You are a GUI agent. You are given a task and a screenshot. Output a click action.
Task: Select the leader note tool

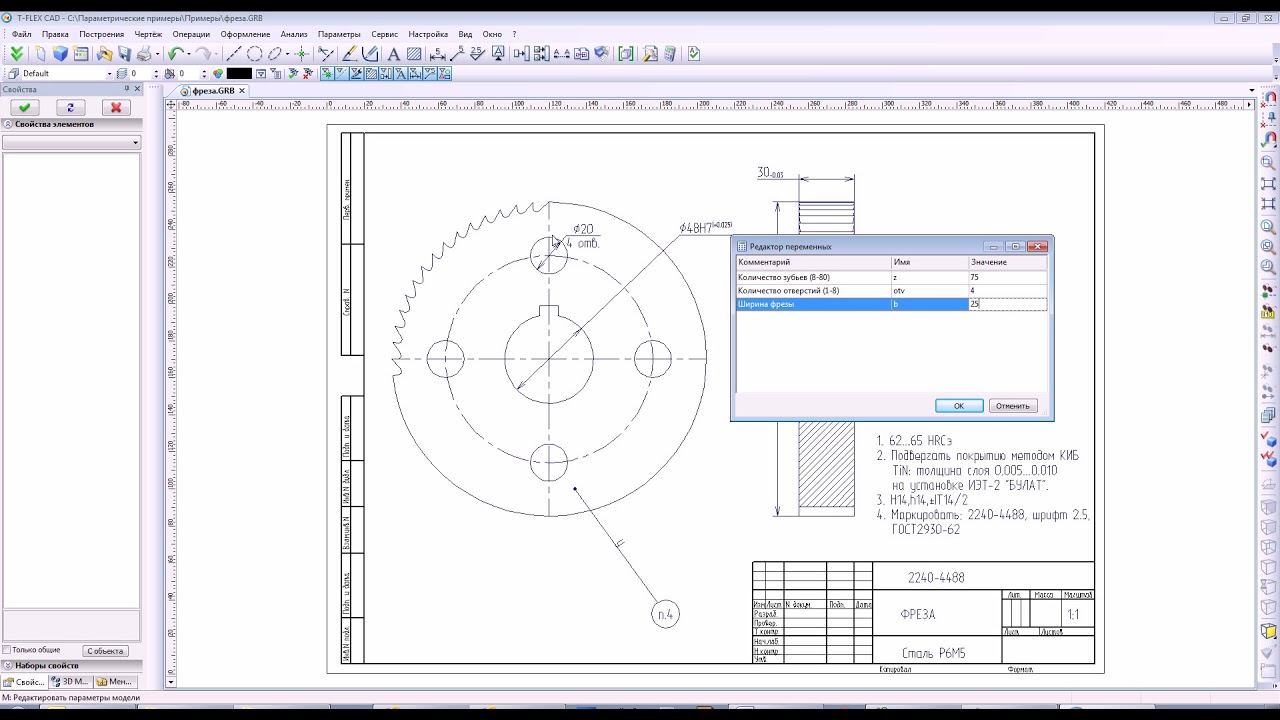(457, 53)
